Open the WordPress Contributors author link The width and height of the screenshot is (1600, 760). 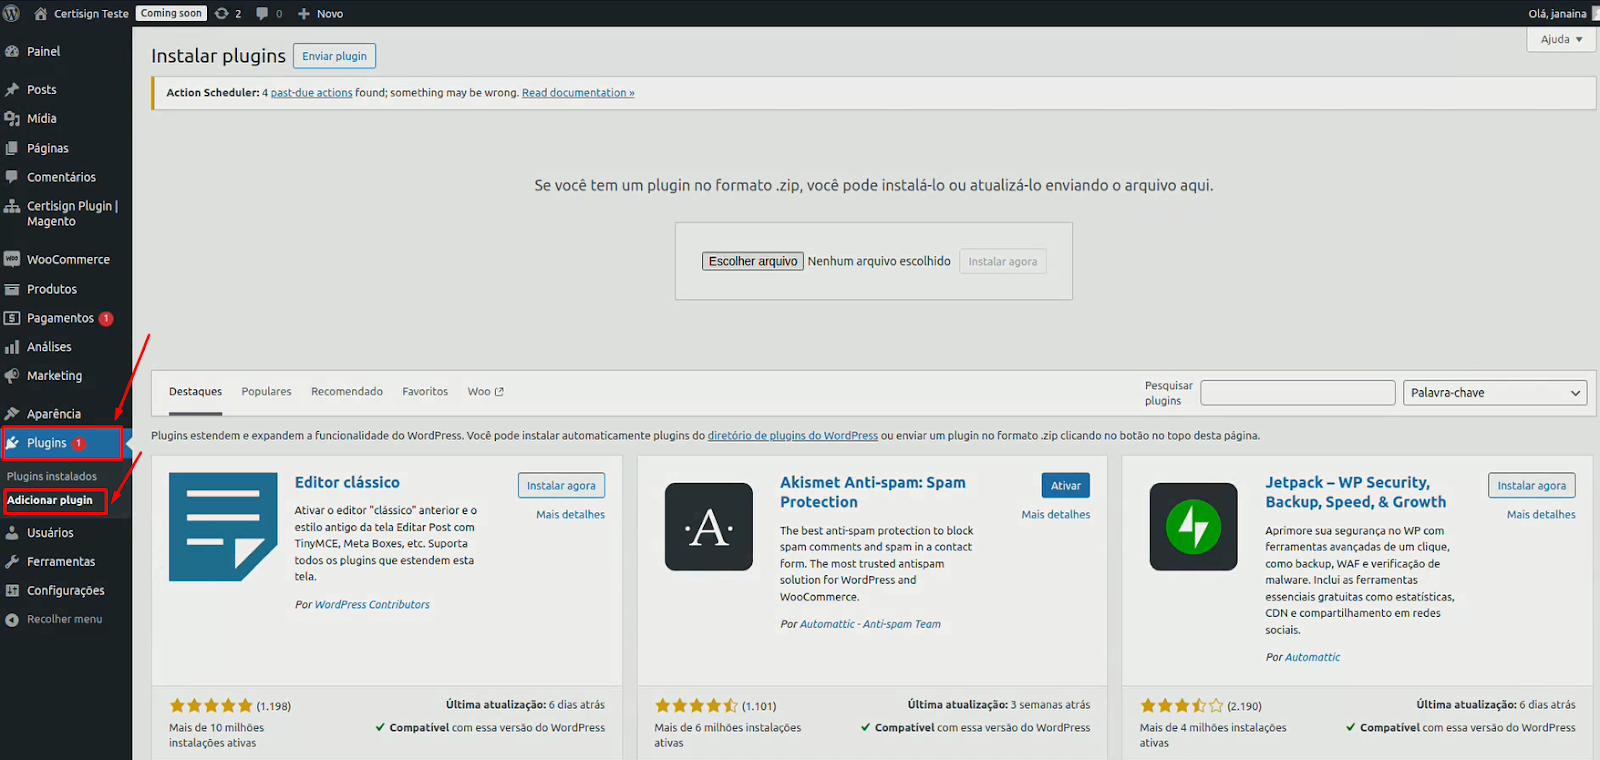[x=372, y=605]
